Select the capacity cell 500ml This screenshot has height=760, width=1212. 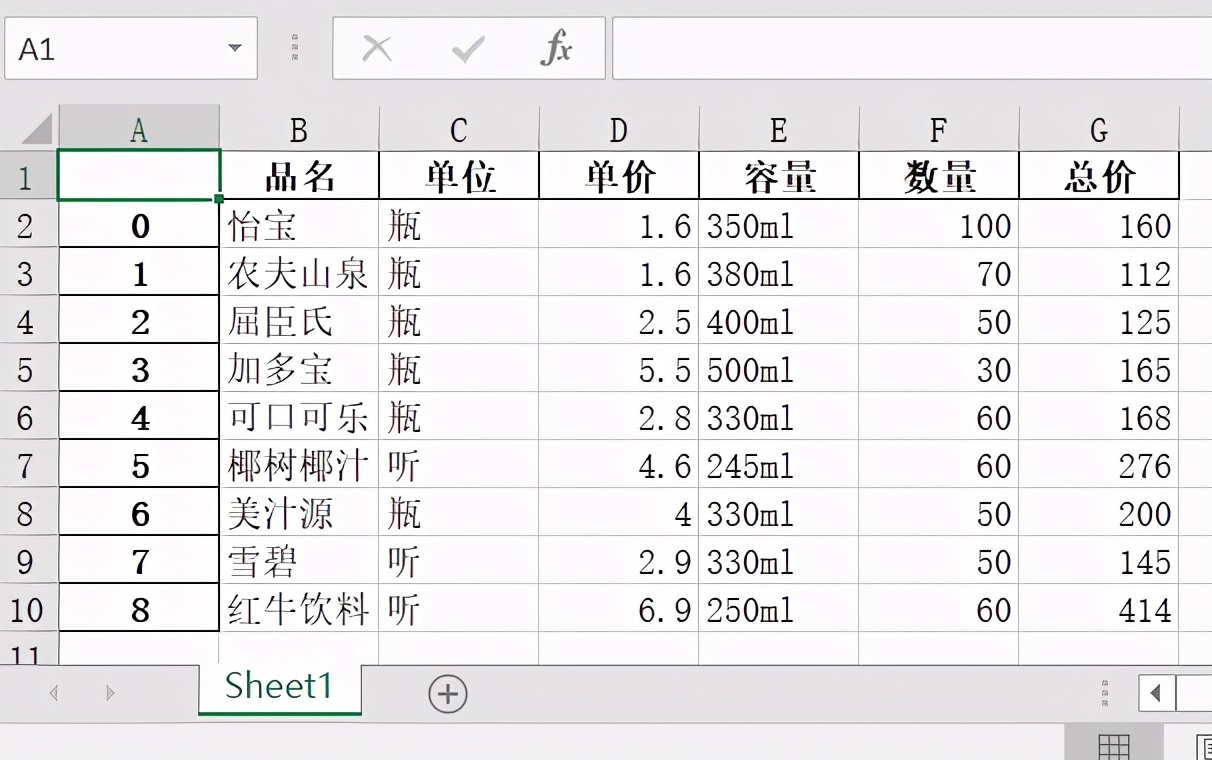click(x=779, y=369)
